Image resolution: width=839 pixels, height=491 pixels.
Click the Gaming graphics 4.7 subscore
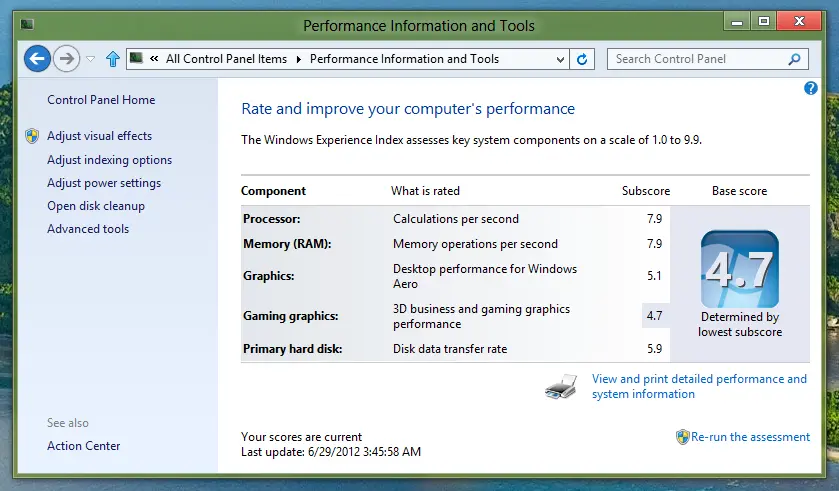coord(654,316)
